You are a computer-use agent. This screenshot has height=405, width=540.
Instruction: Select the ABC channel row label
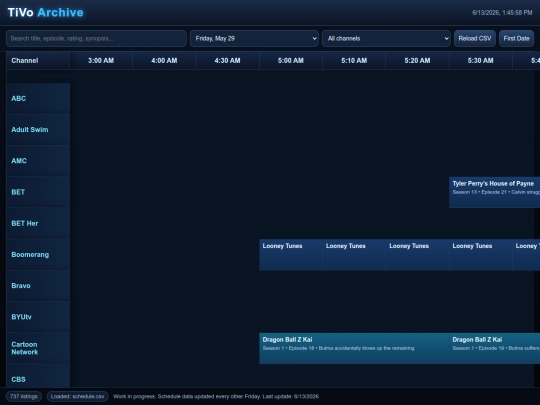tap(38, 98)
